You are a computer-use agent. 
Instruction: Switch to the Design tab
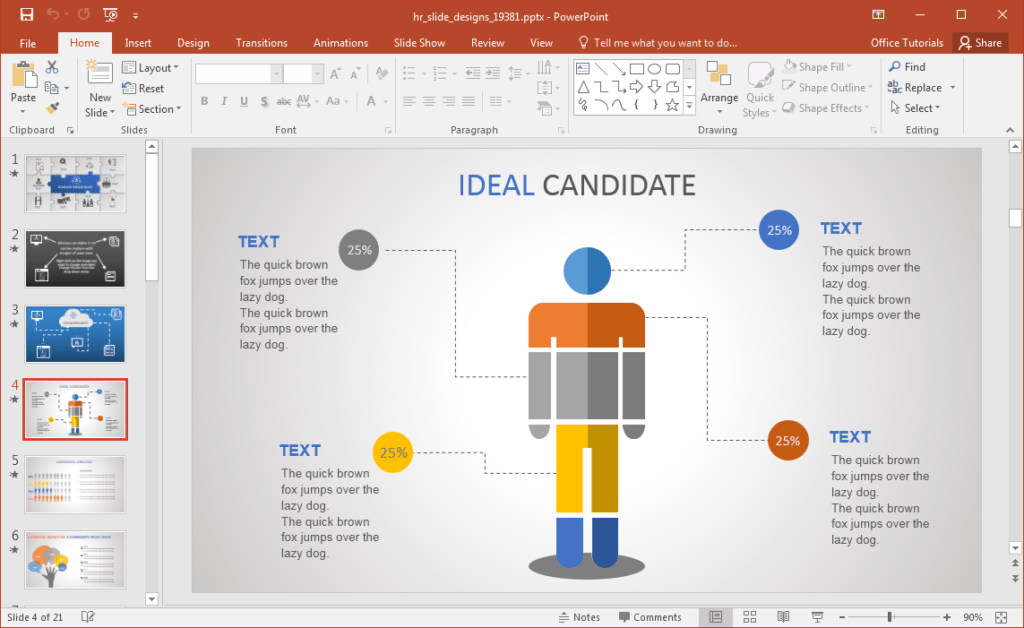click(x=193, y=42)
